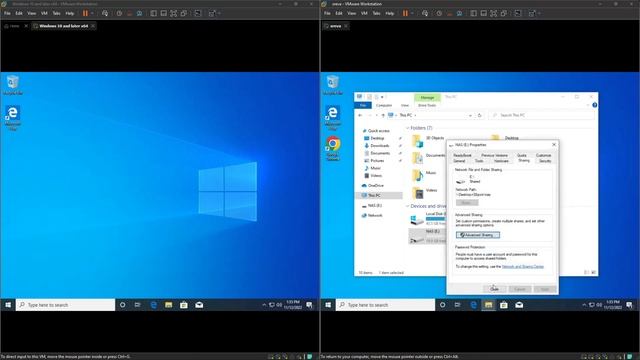
Task: Enter Unity mode icon in left VMware toolbar
Action: pos(184,13)
